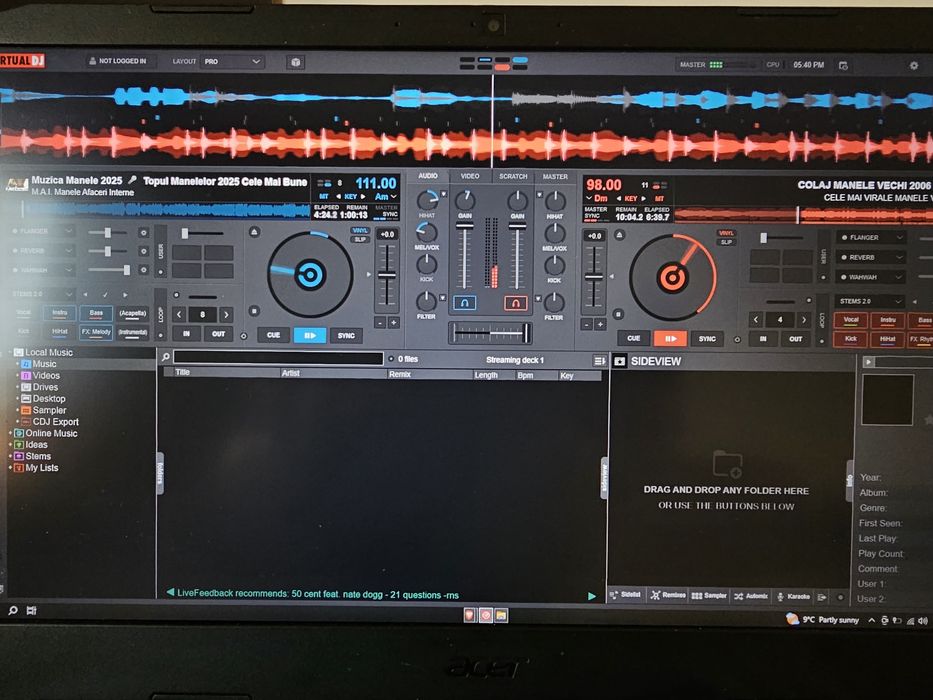933x700 pixels.
Task: Toggle the Vocal stem on right deck
Action: tap(851, 320)
